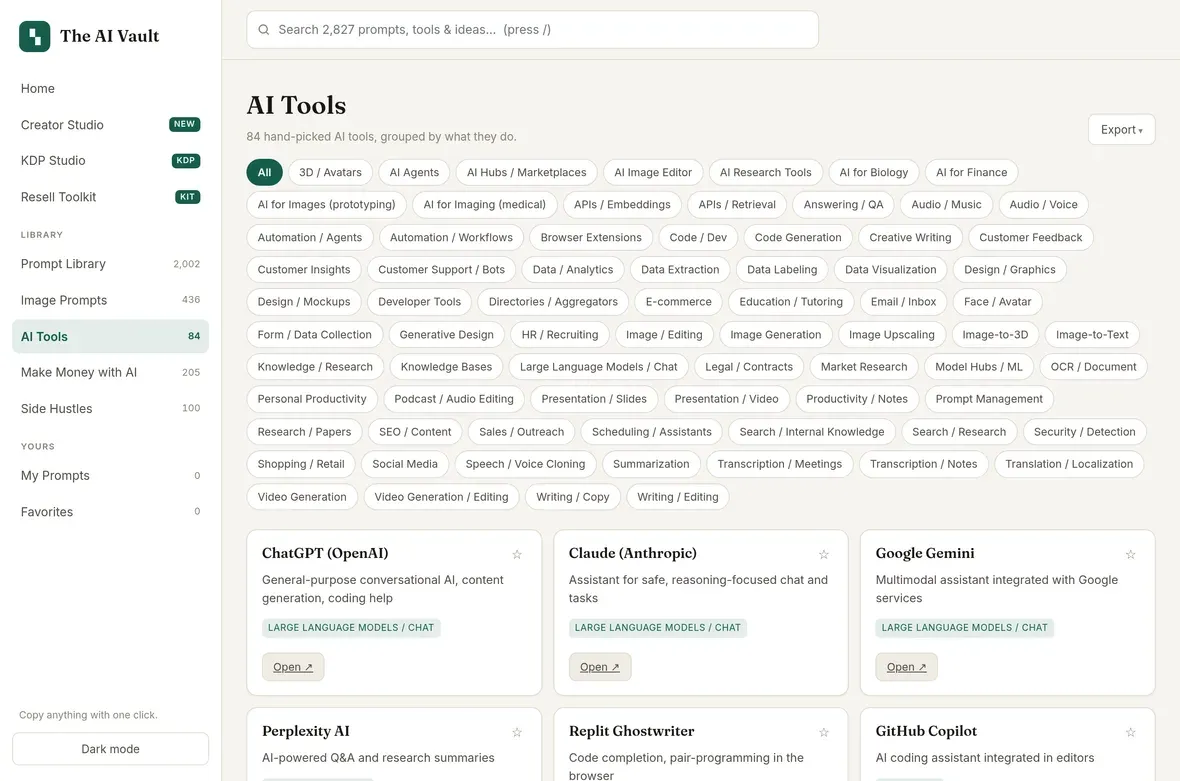The height and width of the screenshot is (781, 1180).
Task: Choose the Speech / Voice Cloning filter
Action: click(x=525, y=464)
